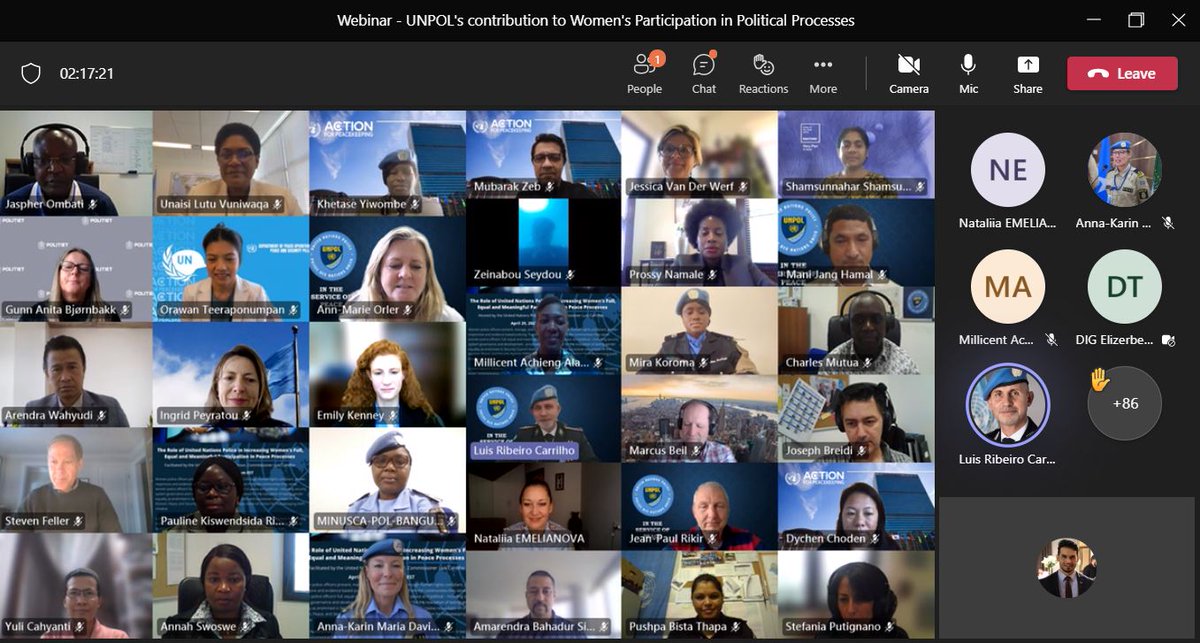Select the MA avatar of Millicent
The image size is (1200, 643).
[1008, 286]
